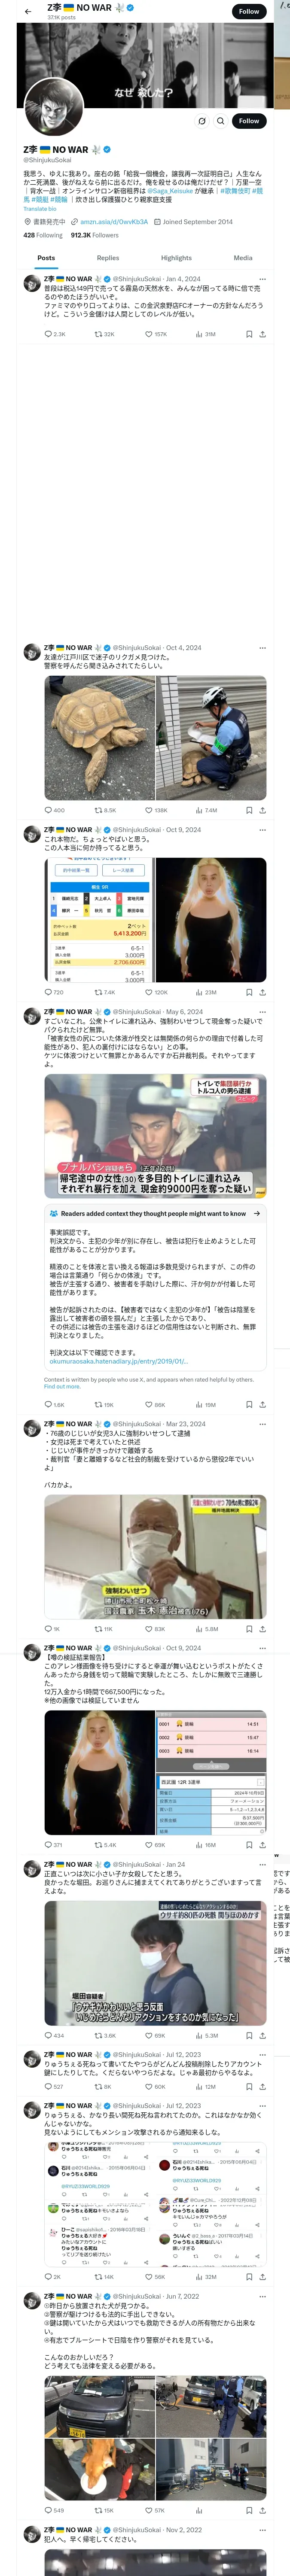Viewport: 290px width, 2576px height.
Task: Reply to the Oct 4, 2024 tortoise post
Action: pos(55,810)
